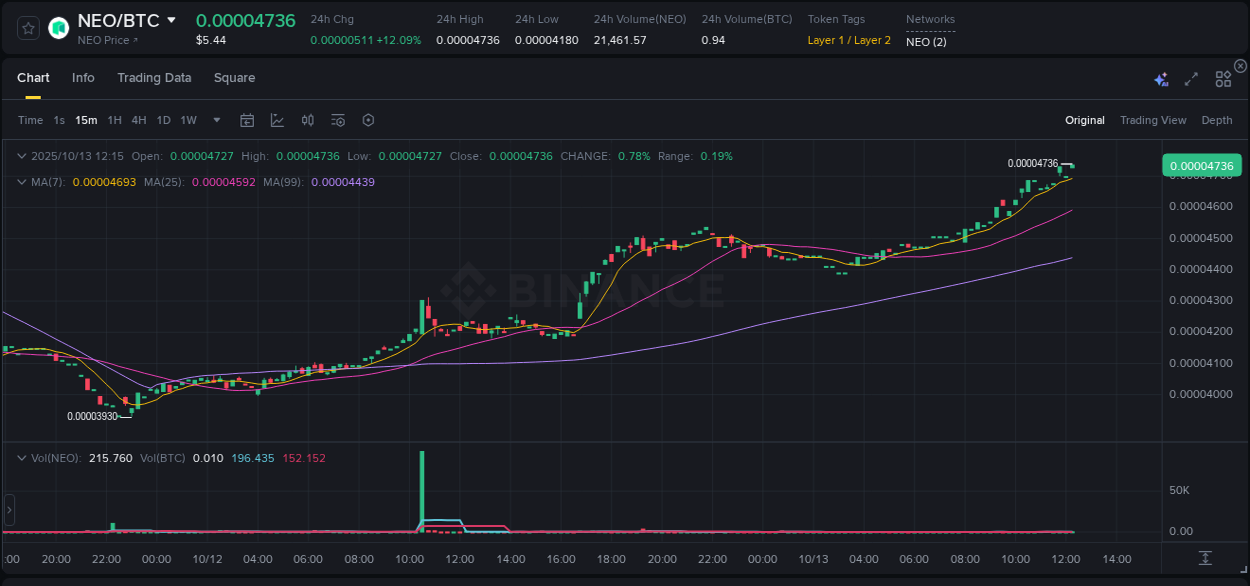Open the date range calendar picker
The image size is (1250, 586).
[x=247, y=120]
